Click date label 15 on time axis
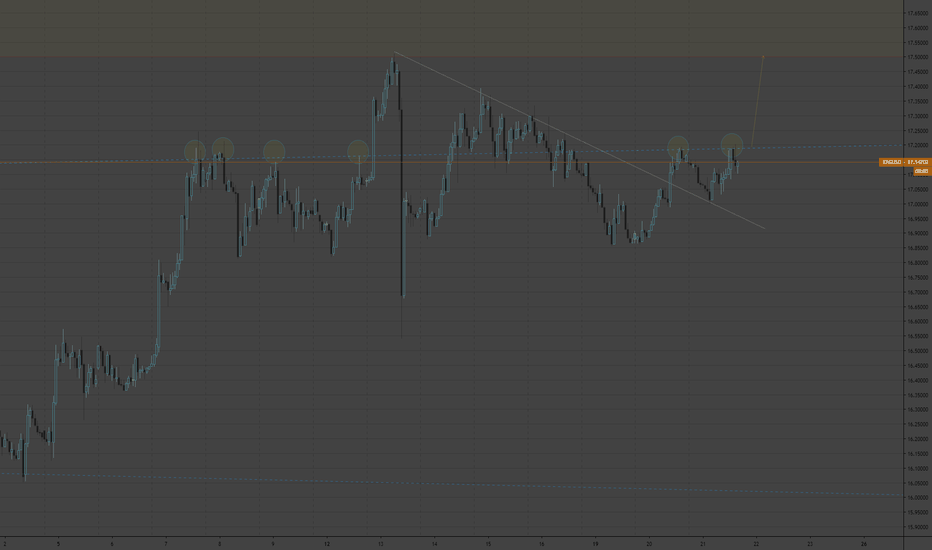 coord(488,543)
